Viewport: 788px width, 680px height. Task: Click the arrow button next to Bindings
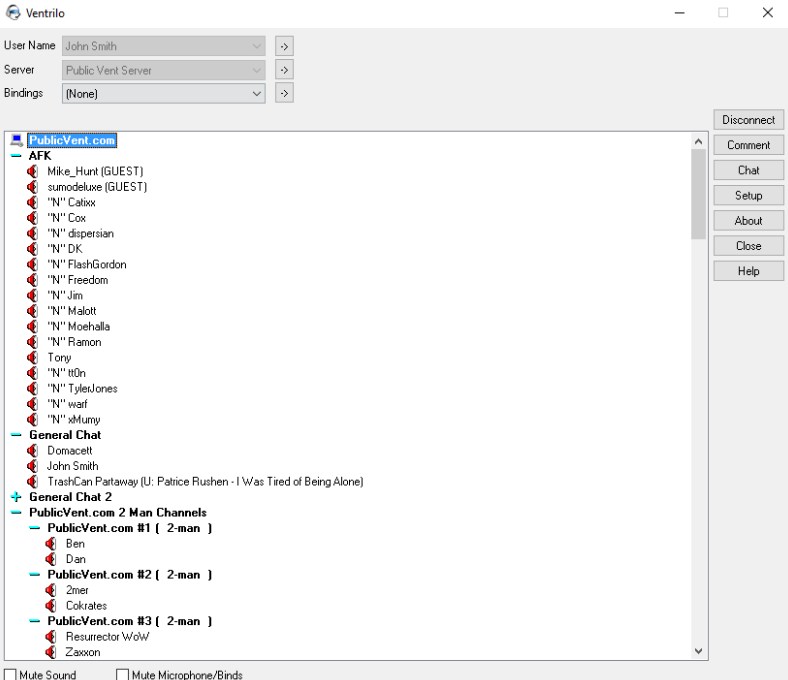(284, 93)
